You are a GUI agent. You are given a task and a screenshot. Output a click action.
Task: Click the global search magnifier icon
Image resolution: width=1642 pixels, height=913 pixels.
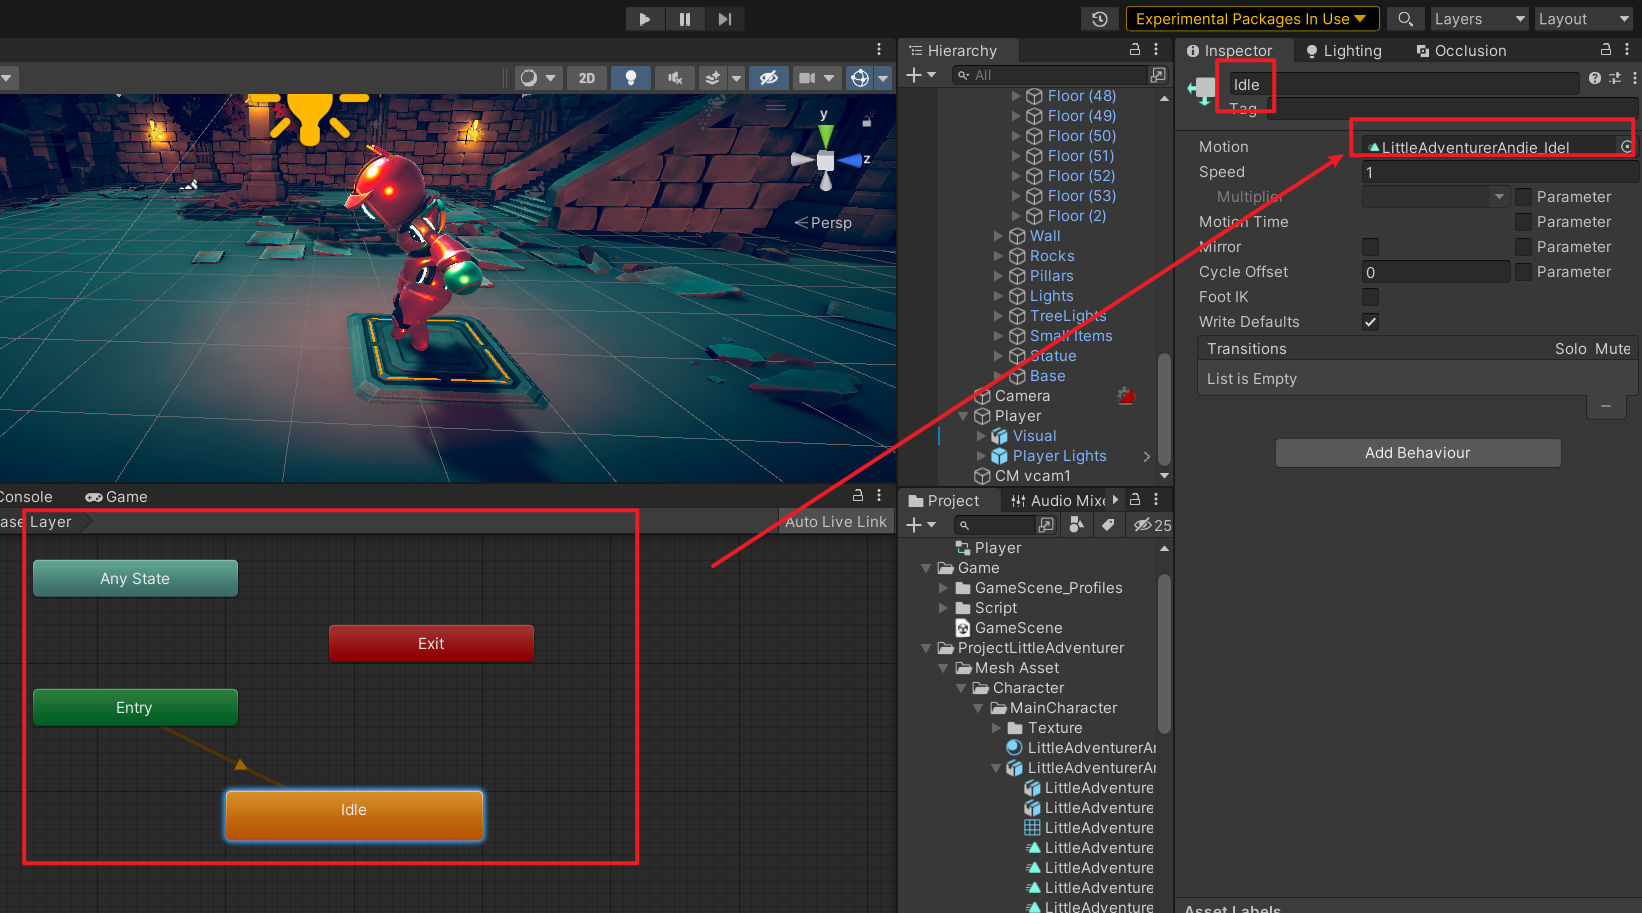point(1405,19)
